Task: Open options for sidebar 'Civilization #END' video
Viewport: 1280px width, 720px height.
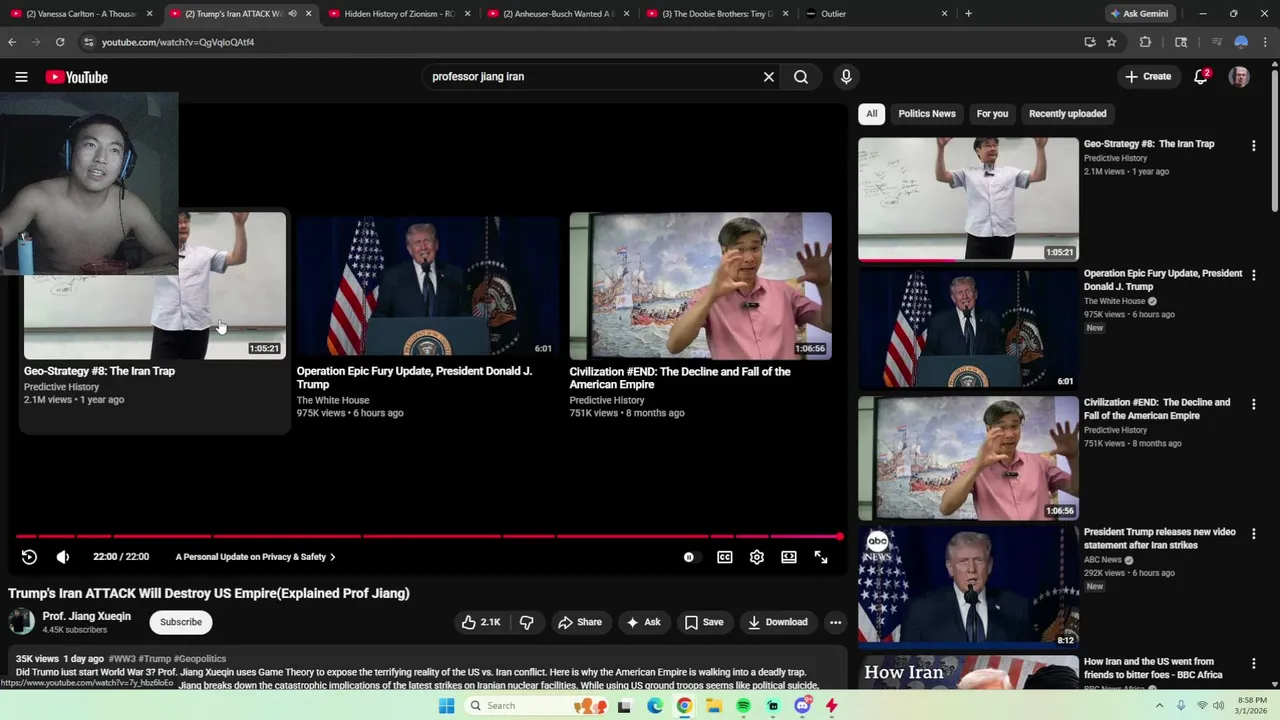Action: pyautogui.click(x=1253, y=404)
